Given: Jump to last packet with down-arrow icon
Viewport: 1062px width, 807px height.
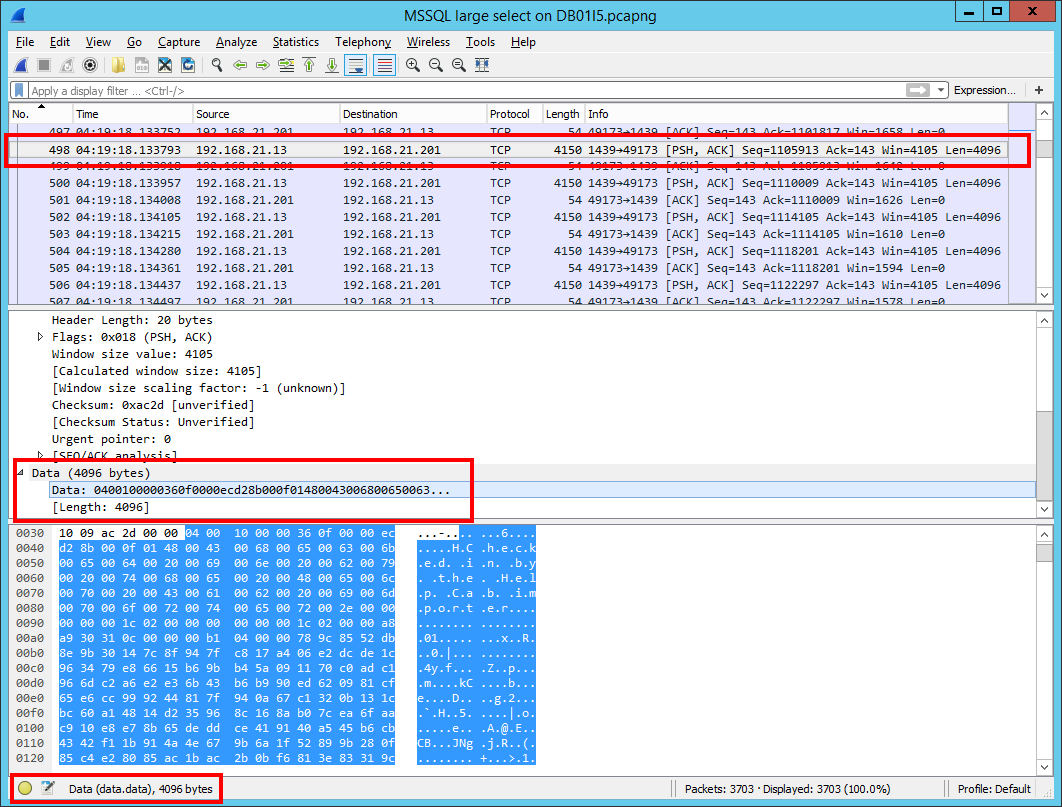Looking at the screenshot, I should point(332,65).
